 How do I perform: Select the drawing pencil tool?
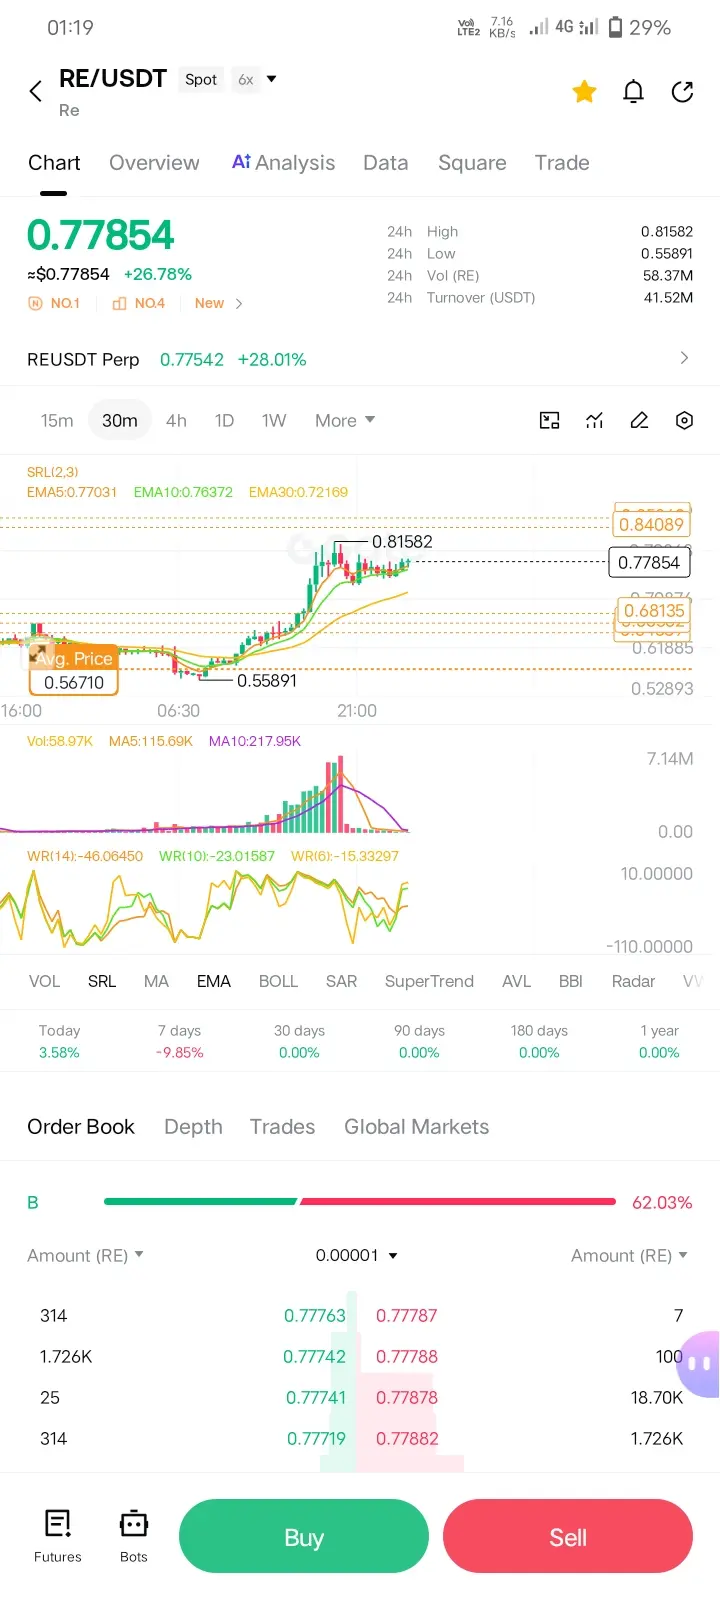tap(639, 421)
